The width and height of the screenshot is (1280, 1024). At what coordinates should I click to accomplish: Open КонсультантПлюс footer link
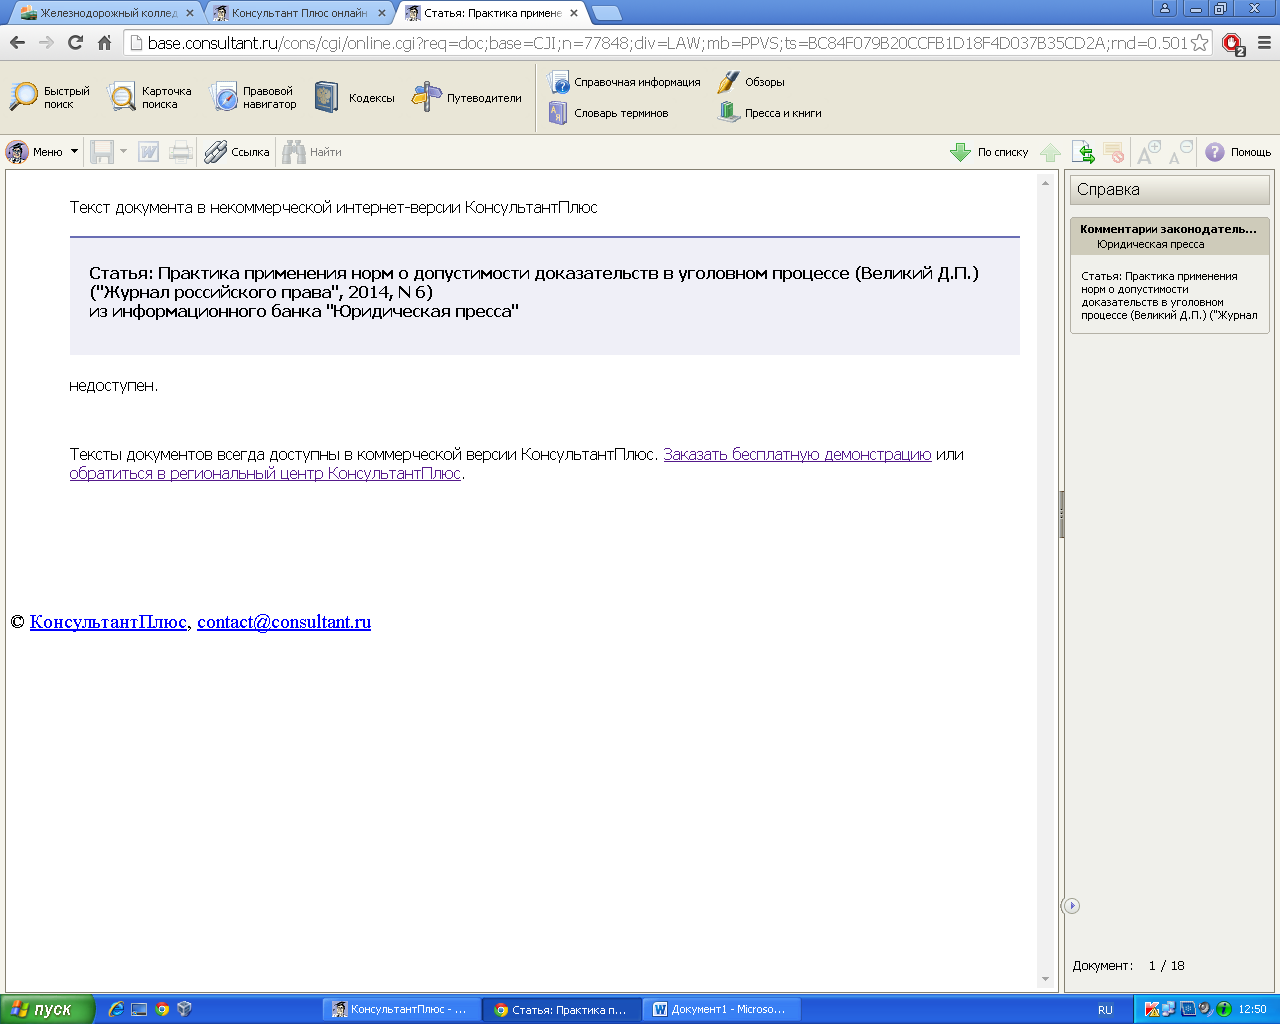click(x=108, y=622)
